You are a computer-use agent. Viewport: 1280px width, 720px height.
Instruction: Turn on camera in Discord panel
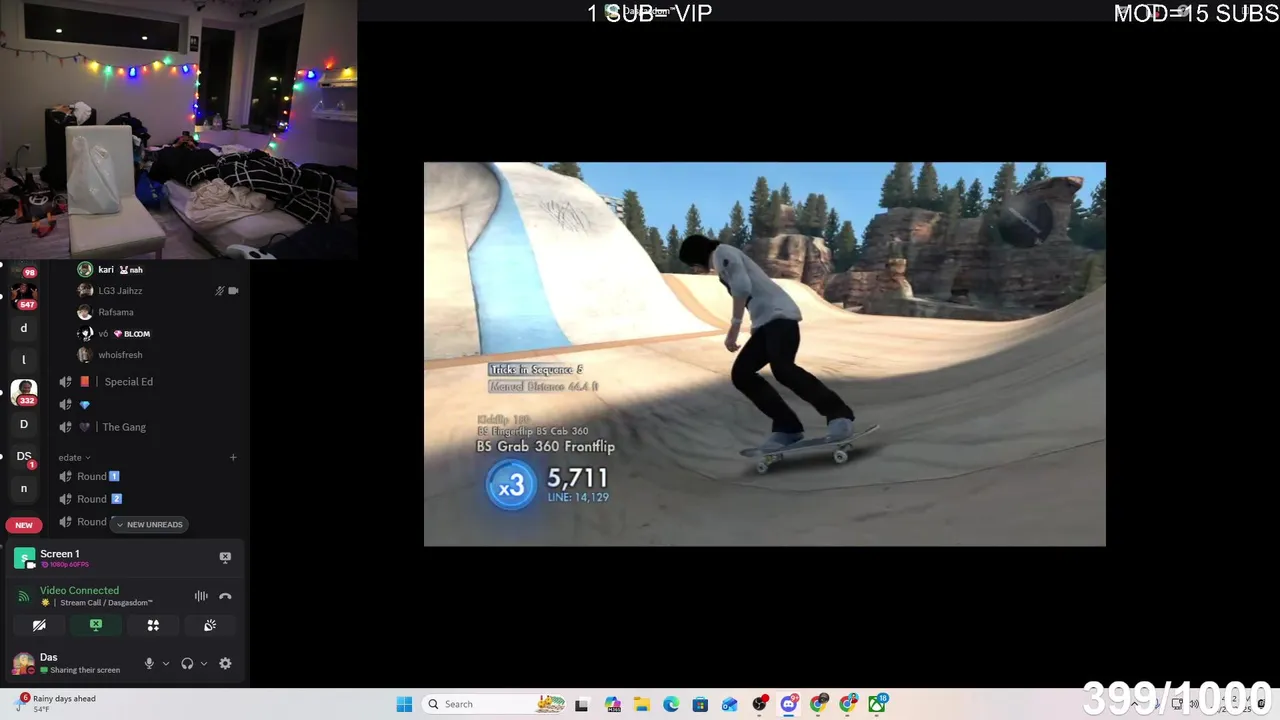click(39, 625)
